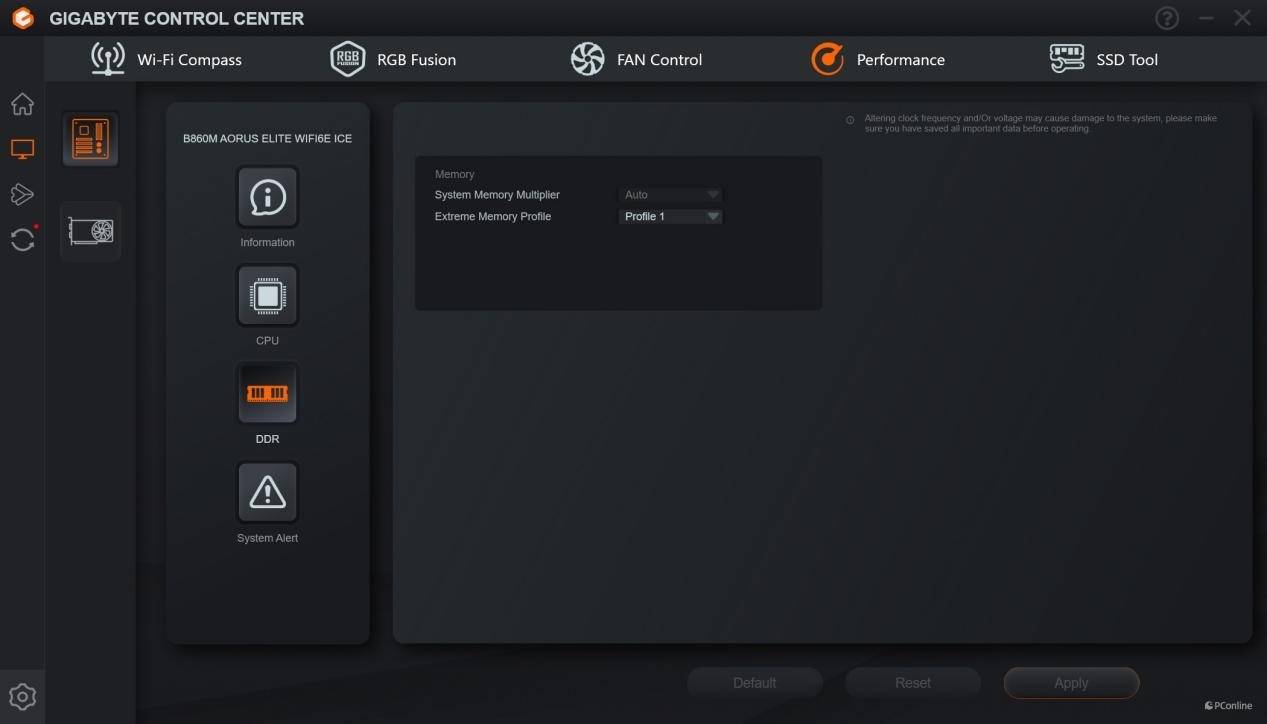Open the System Alert icon
The image size is (1267, 724).
267,492
